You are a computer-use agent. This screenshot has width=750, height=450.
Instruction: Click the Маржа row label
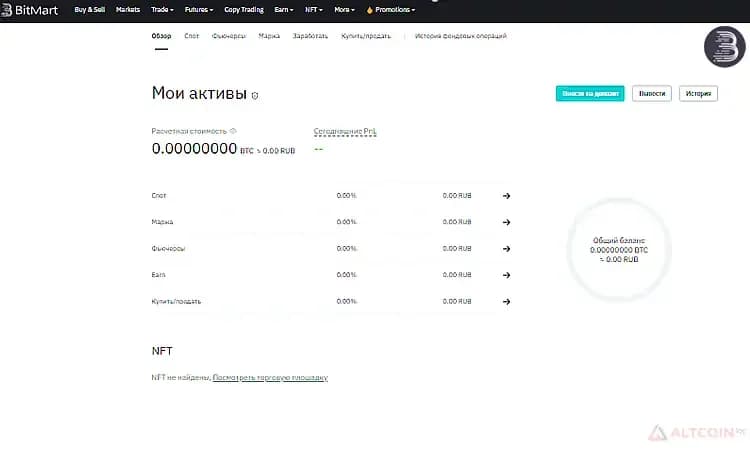[x=162, y=222]
